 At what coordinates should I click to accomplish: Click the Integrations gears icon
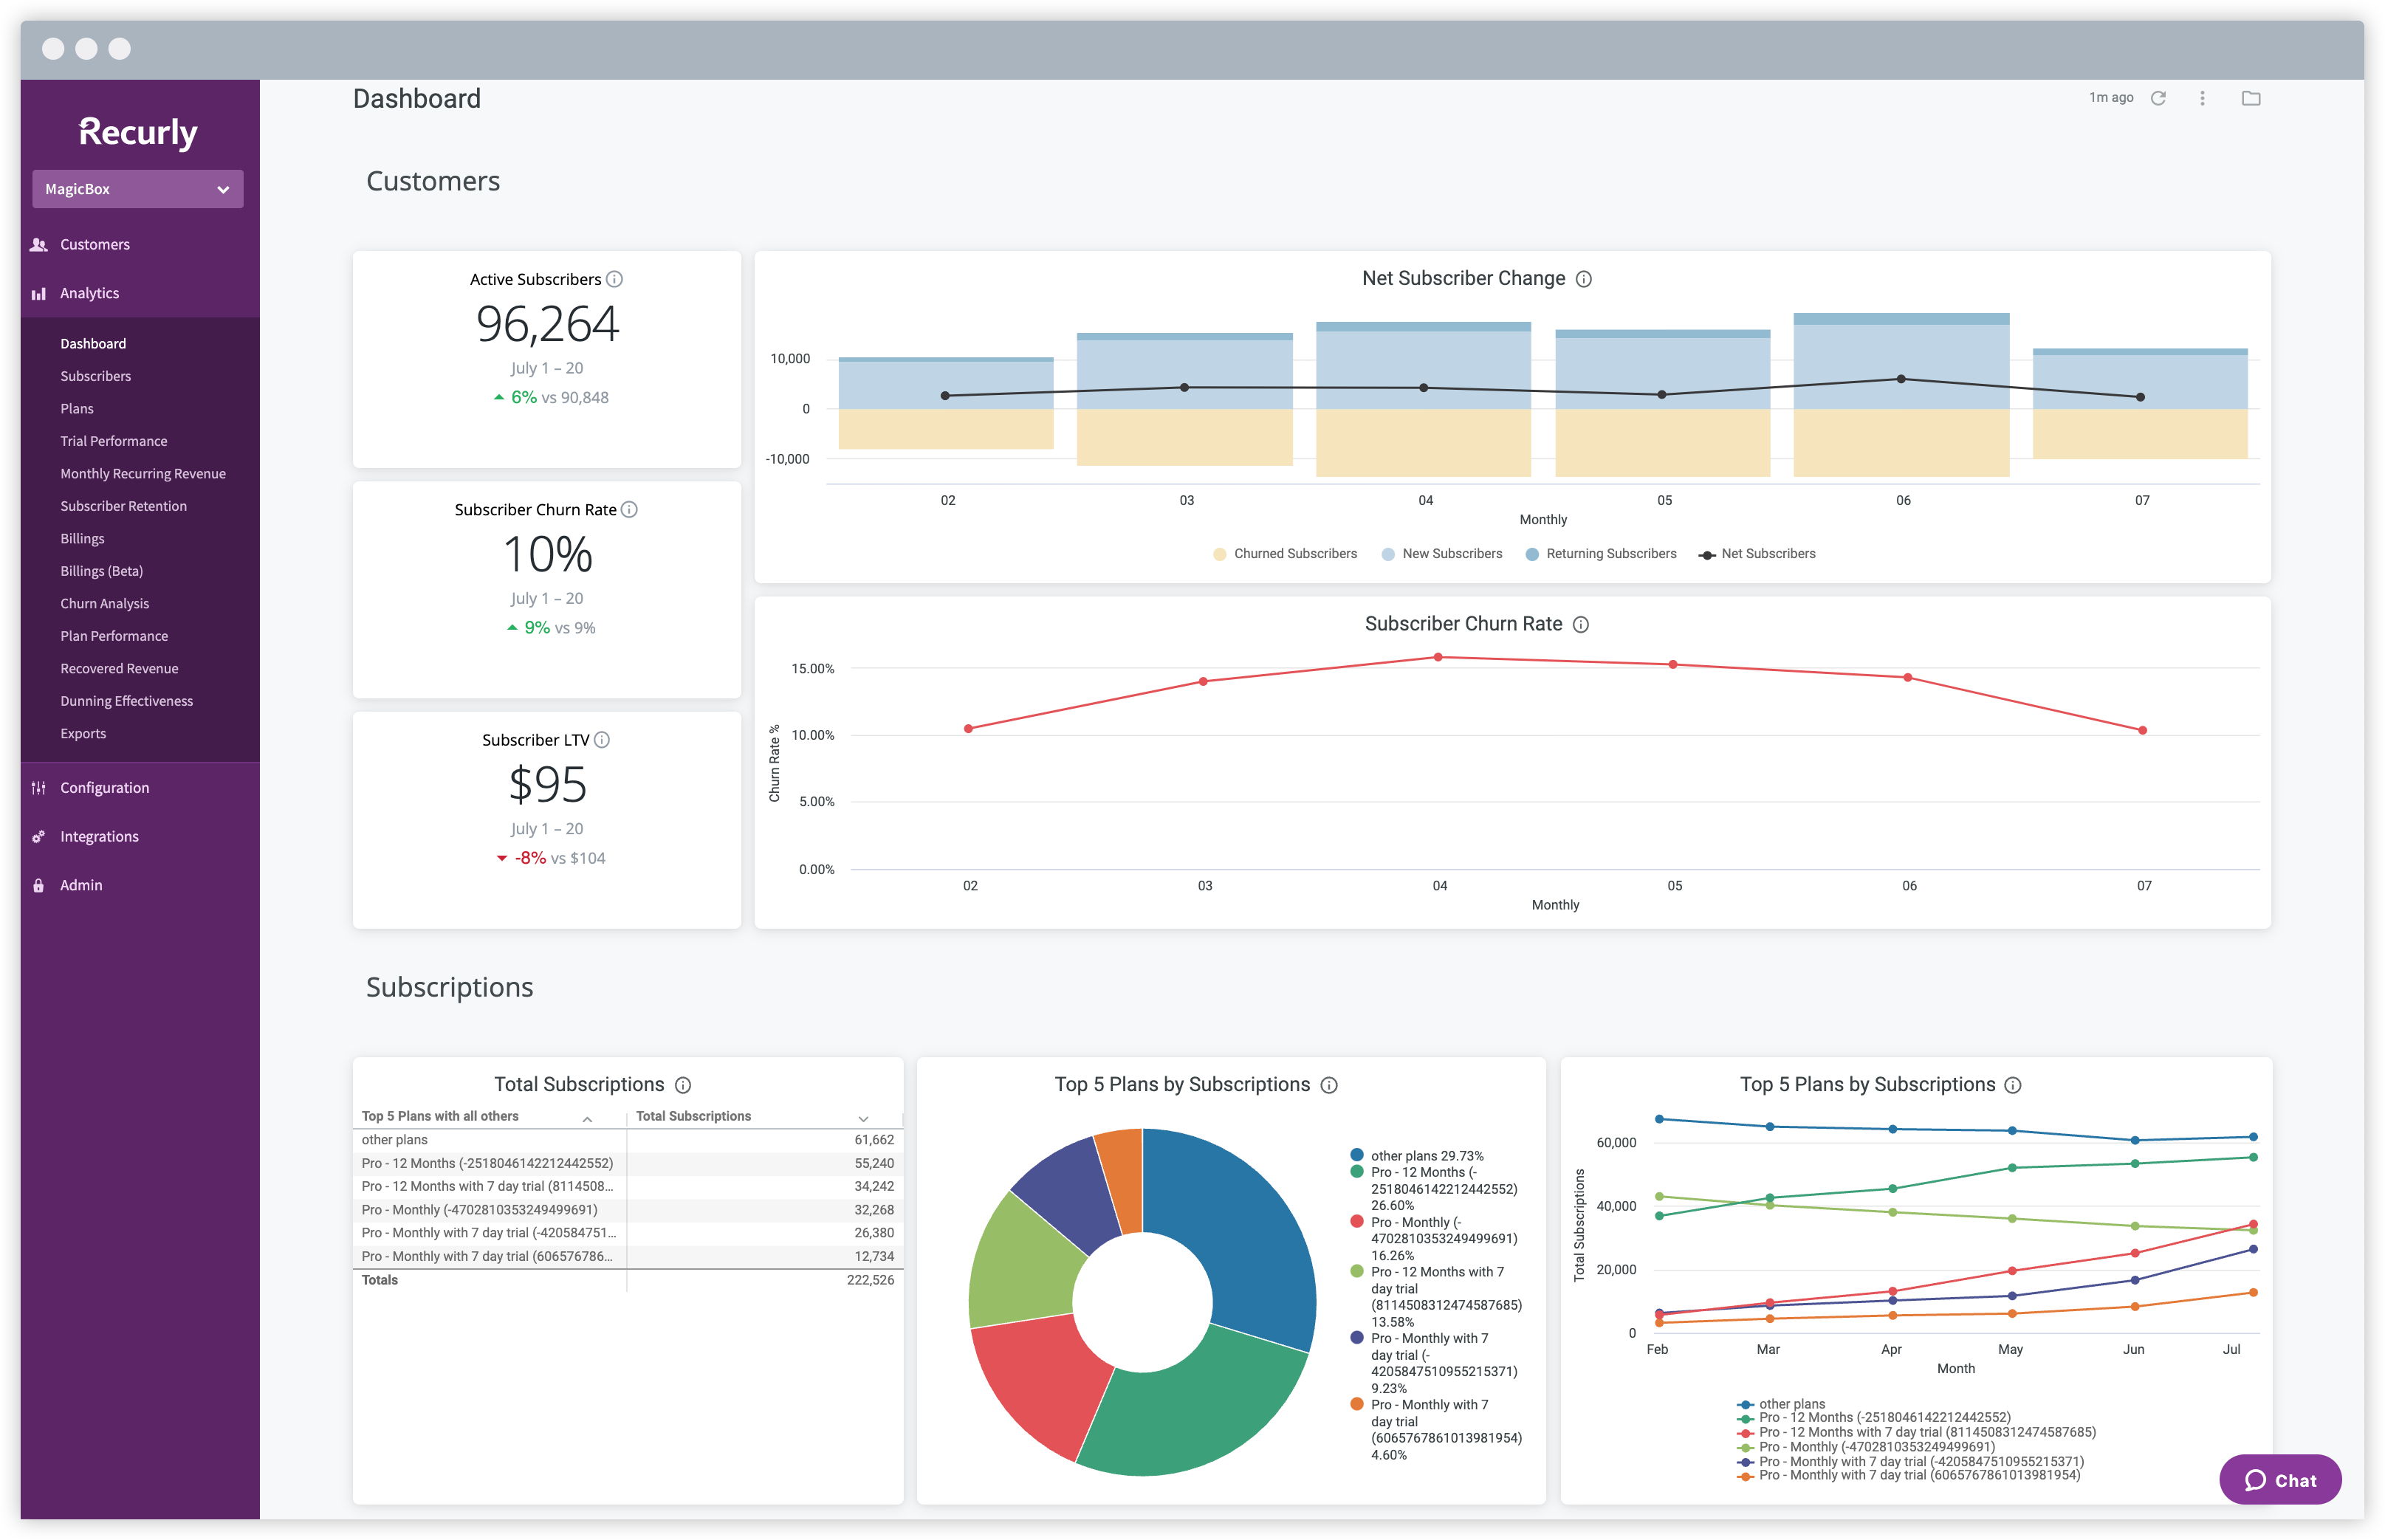point(38,836)
